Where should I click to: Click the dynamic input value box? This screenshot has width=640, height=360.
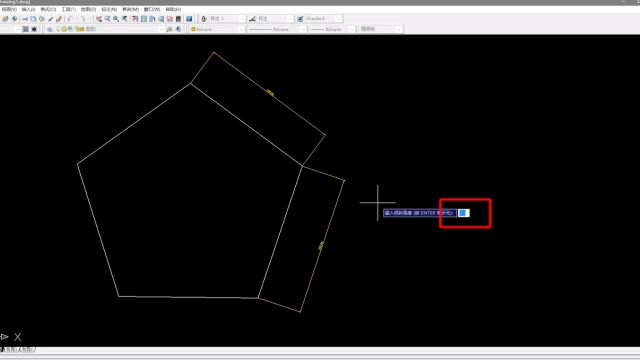click(464, 213)
